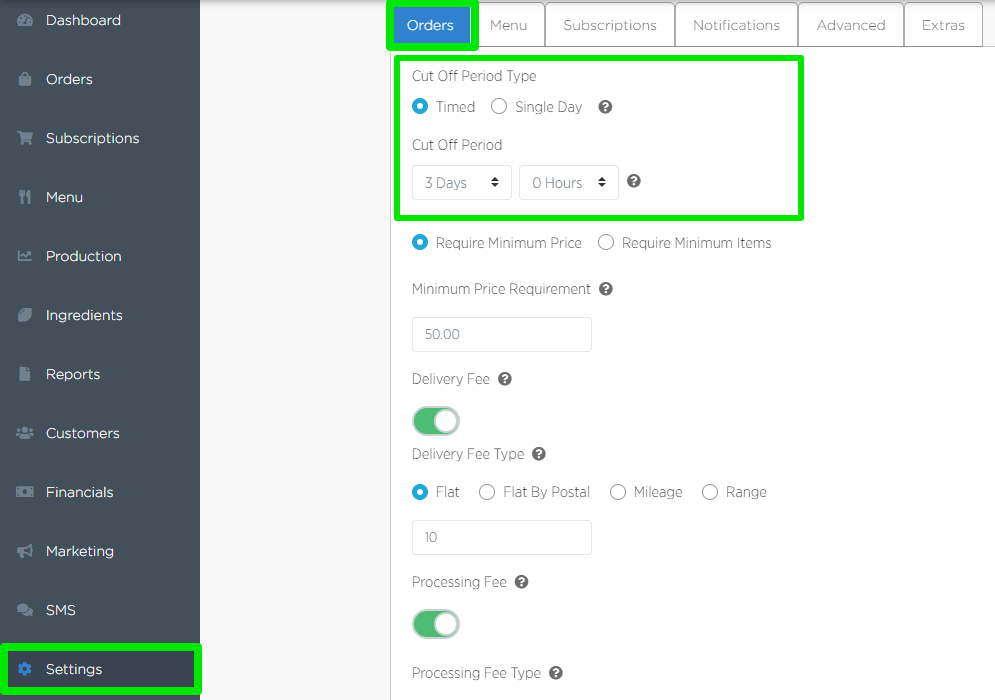Click the Production chart icon
The image size is (995, 700).
25,256
